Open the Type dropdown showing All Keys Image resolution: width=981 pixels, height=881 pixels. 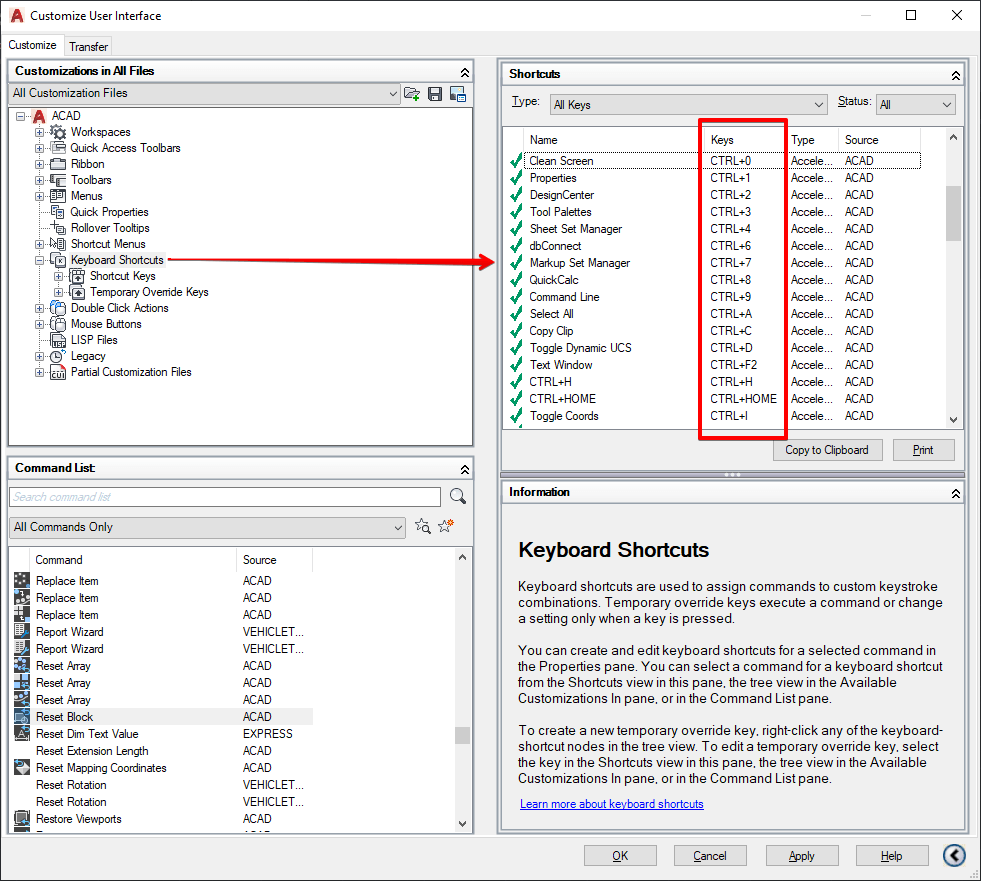(x=689, y=104)
